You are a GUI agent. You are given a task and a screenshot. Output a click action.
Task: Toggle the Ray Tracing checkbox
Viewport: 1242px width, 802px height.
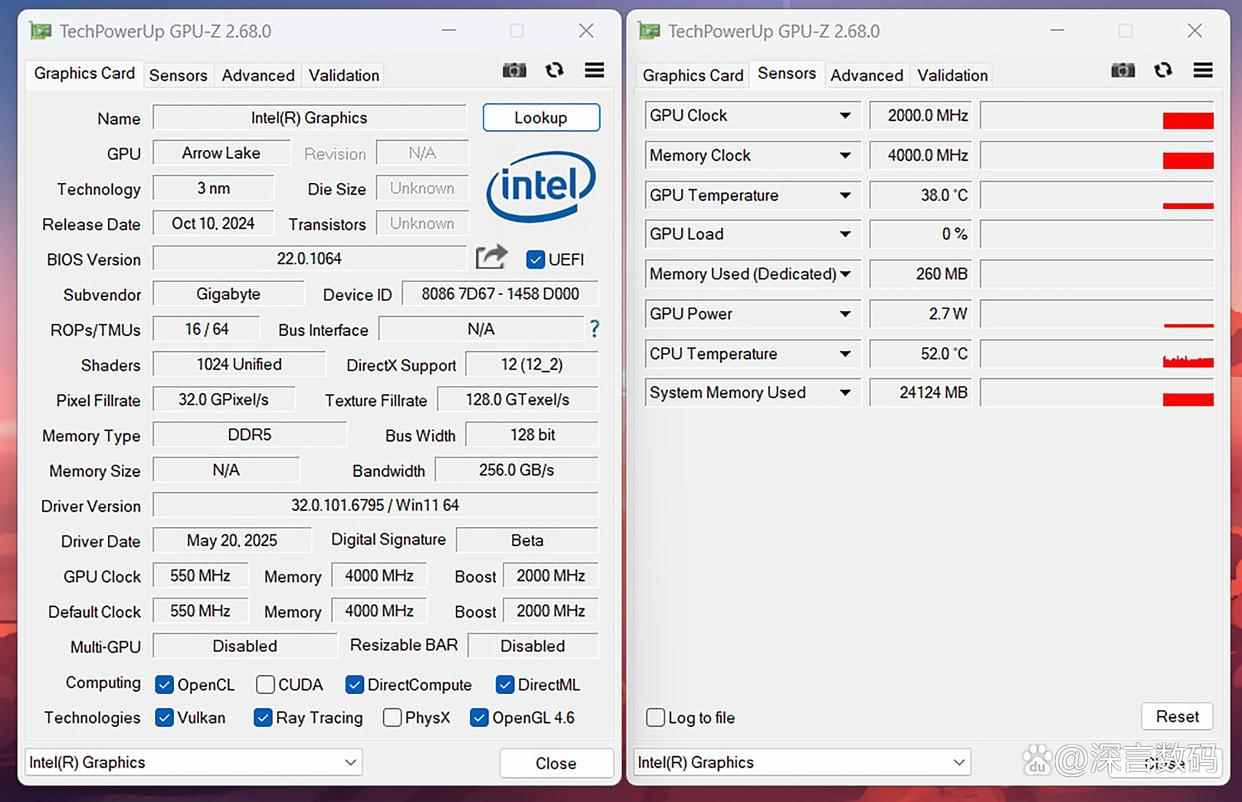pos(263,718)
